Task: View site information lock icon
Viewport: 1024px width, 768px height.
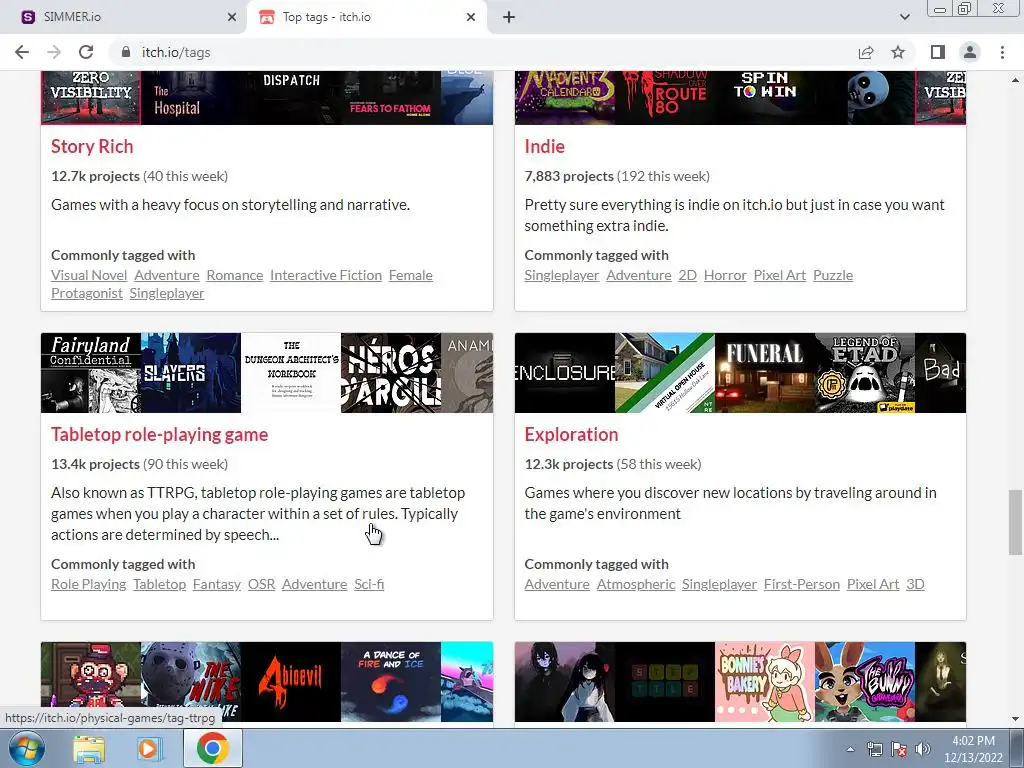Action: tap(126, 52)
